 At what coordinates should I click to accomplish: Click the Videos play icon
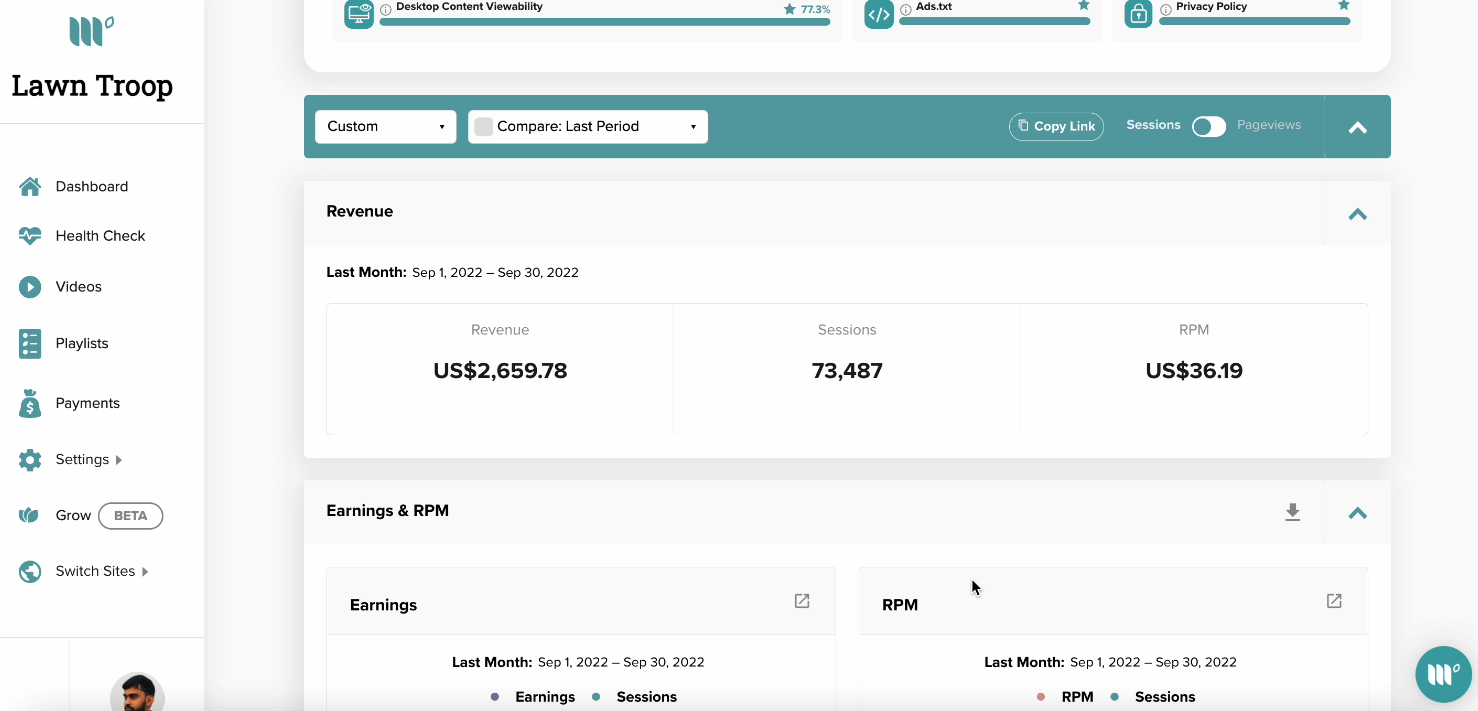tap(30, 287)
